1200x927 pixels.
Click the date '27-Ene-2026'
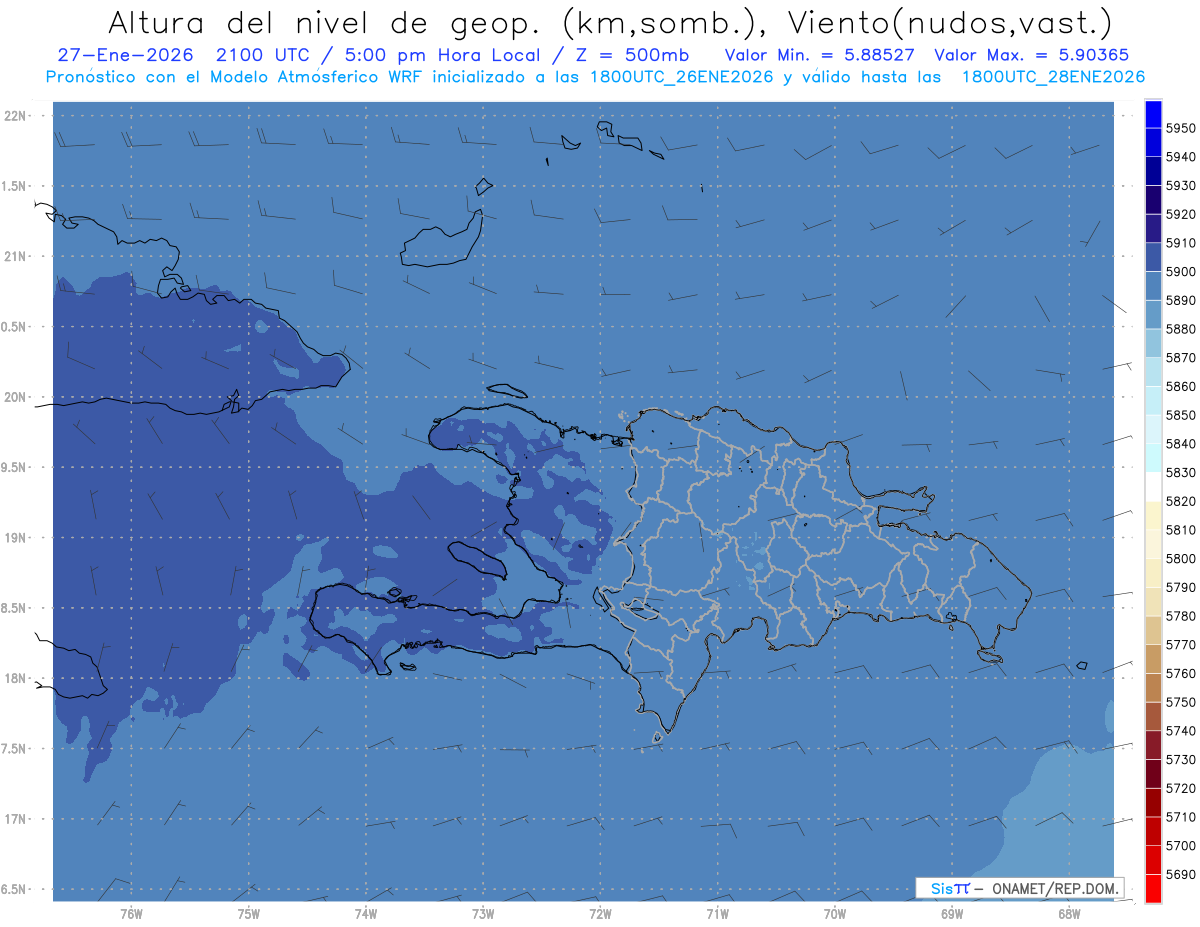click(125, 55)
